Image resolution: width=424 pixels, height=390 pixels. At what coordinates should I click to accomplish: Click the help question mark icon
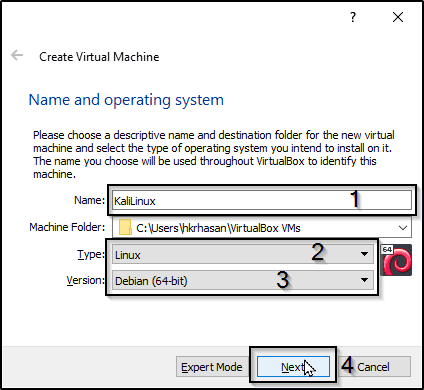tap(353, 17)
